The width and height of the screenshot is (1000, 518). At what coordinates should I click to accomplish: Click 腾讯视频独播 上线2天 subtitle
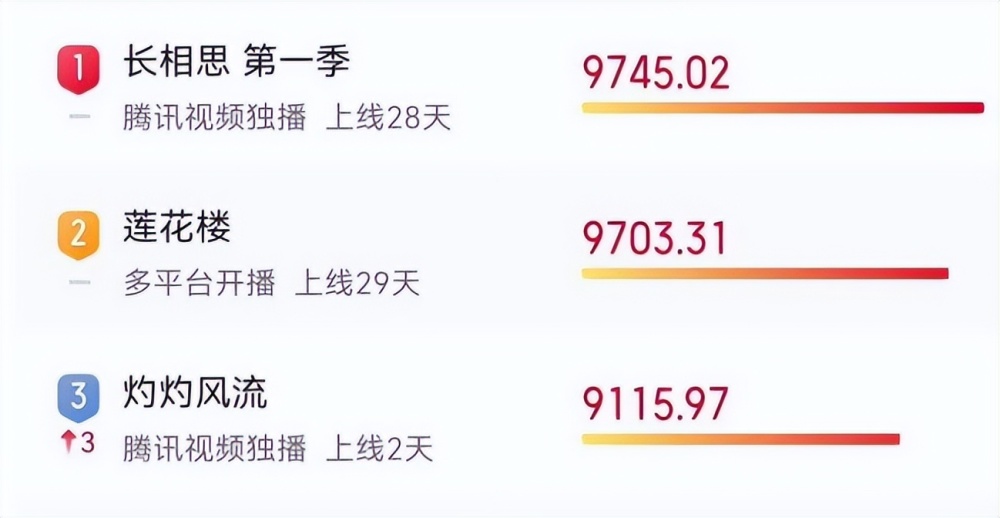278,448
